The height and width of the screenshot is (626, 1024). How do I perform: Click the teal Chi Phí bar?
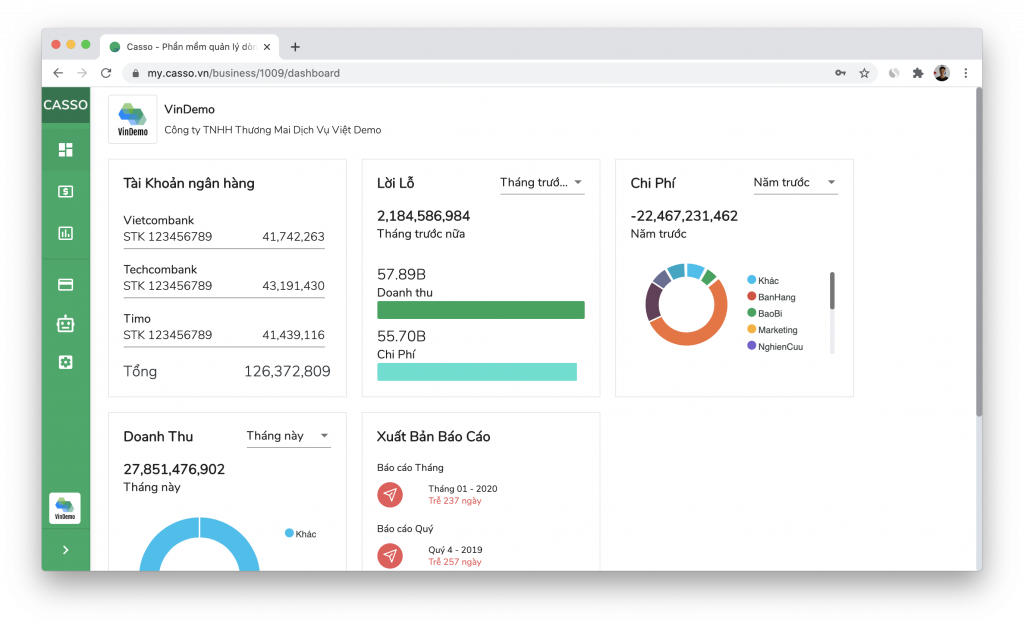click(x=477, y=371)
